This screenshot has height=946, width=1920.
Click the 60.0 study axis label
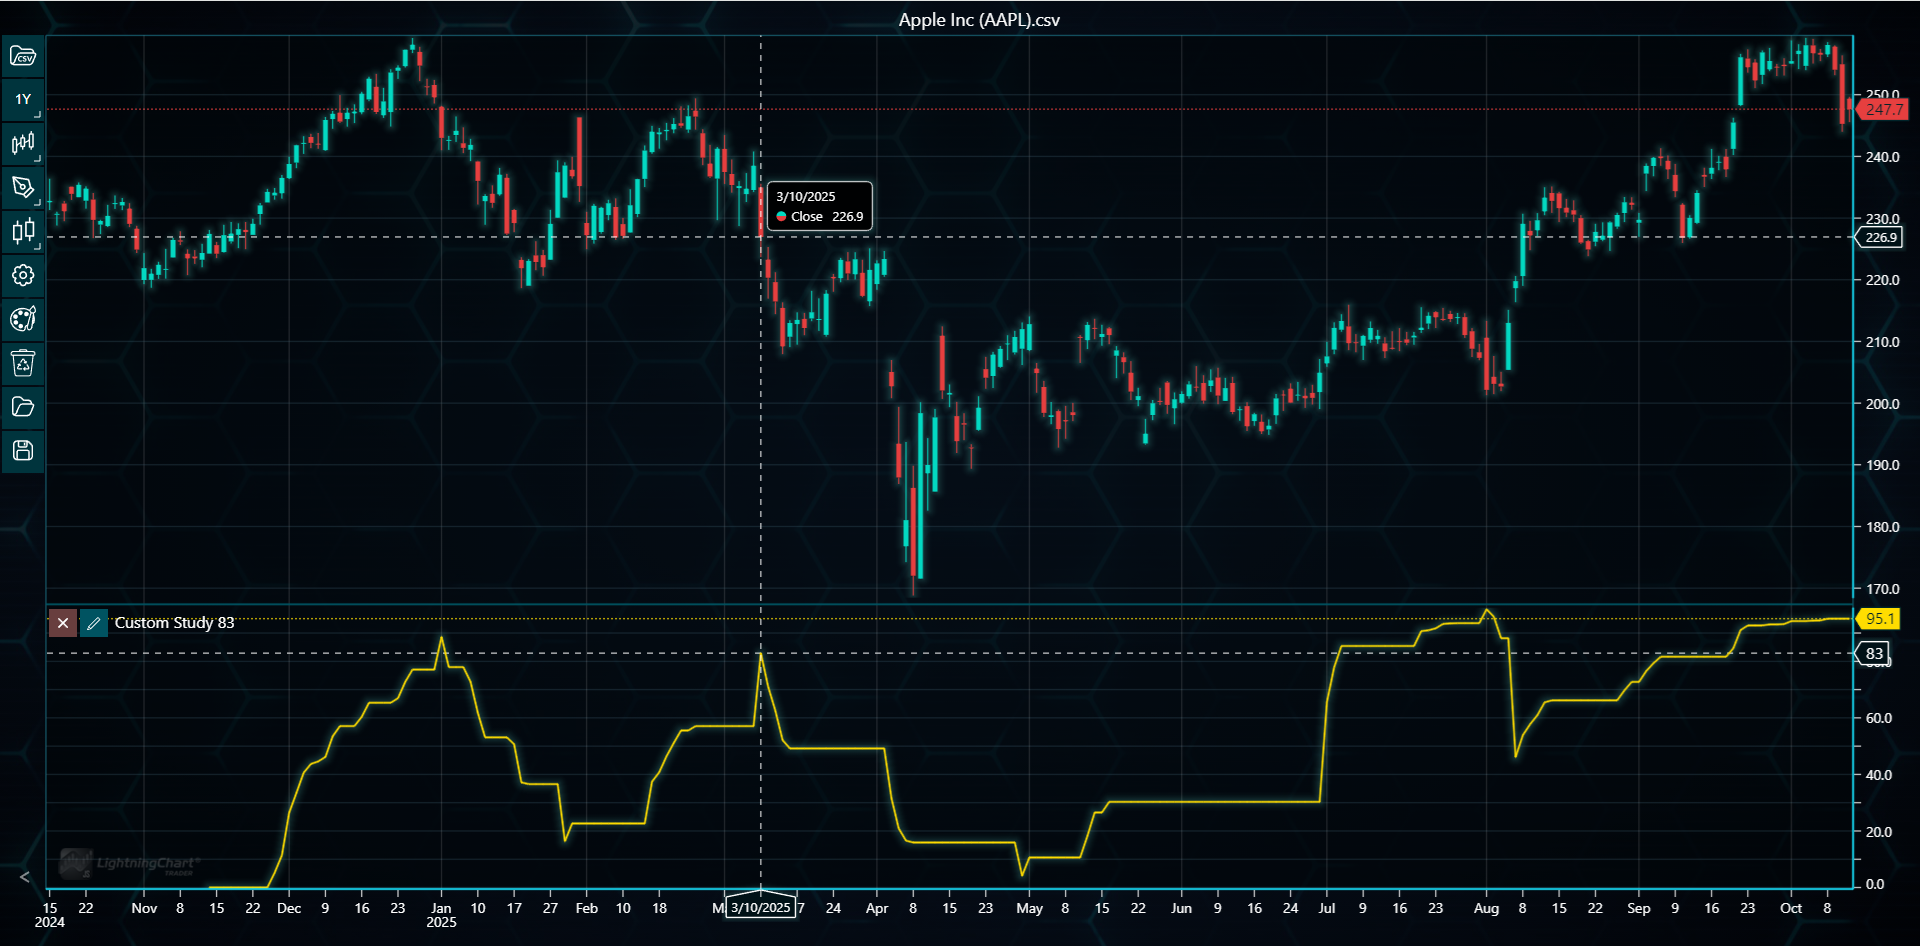coord(1878,718)
